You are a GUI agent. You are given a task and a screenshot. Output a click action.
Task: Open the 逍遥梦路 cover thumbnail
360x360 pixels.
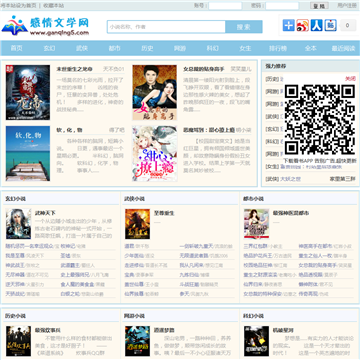coord(137,341)
